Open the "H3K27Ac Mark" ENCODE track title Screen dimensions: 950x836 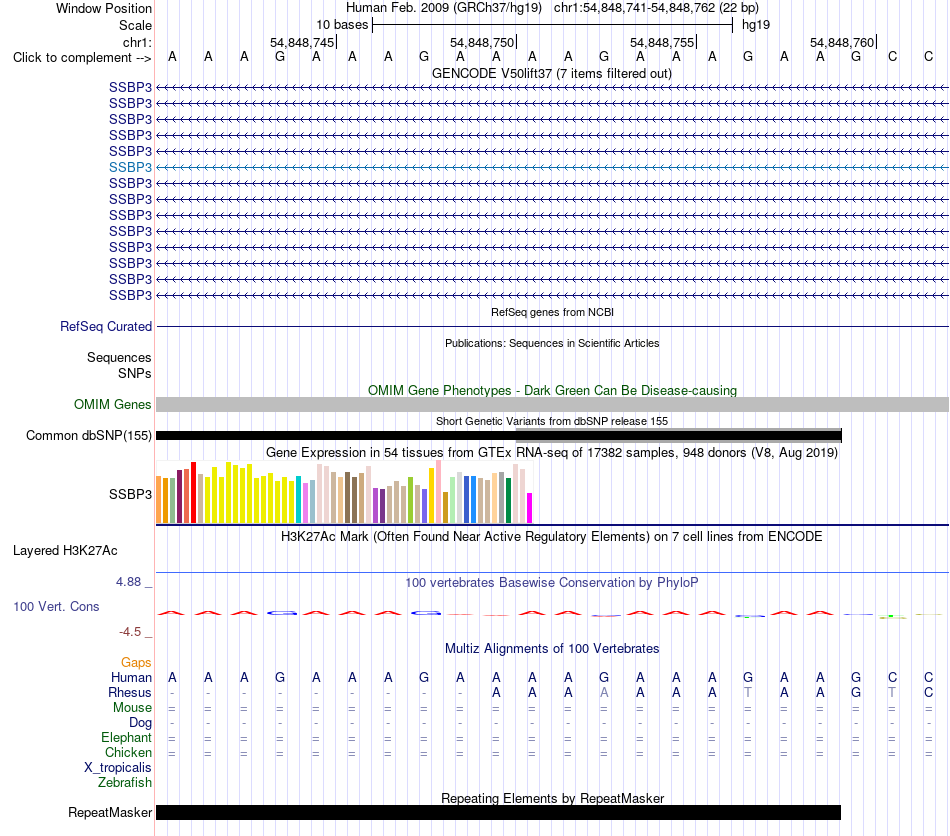552,537
